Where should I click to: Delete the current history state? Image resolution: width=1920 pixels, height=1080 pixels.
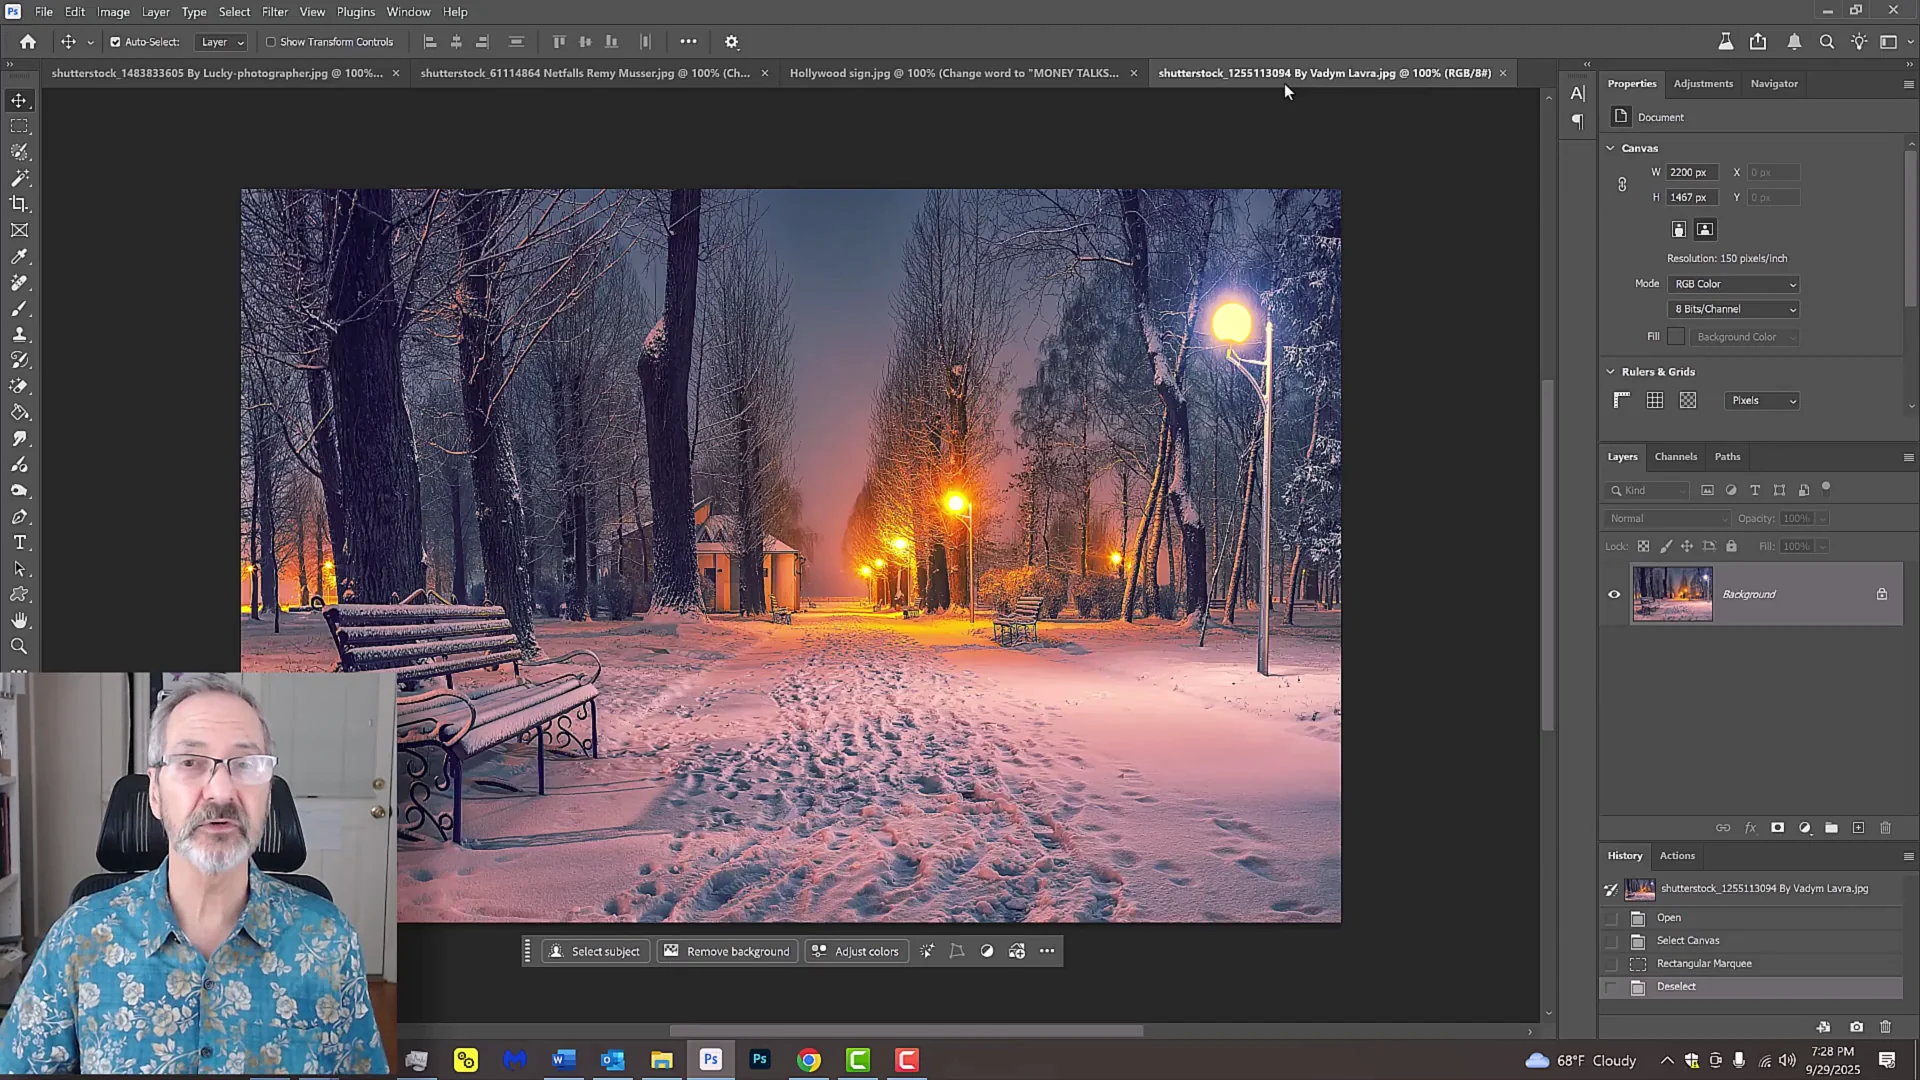[1886, 1027]
